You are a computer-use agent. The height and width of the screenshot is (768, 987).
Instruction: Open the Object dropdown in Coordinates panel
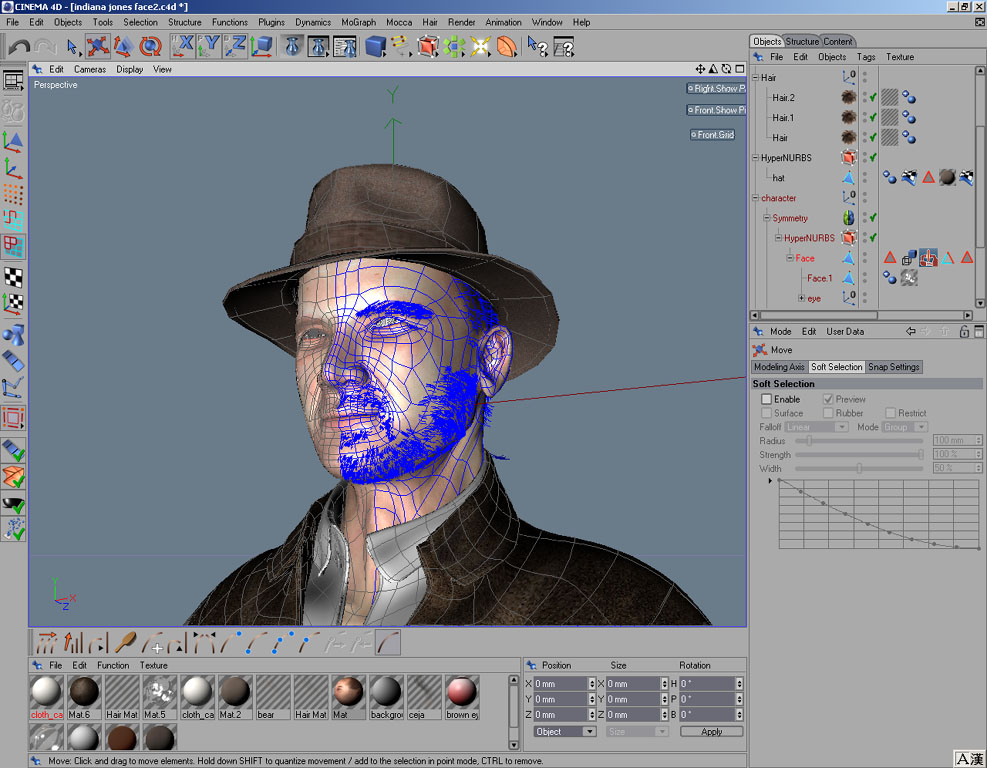pyautogui.click(x=565, y=731)
